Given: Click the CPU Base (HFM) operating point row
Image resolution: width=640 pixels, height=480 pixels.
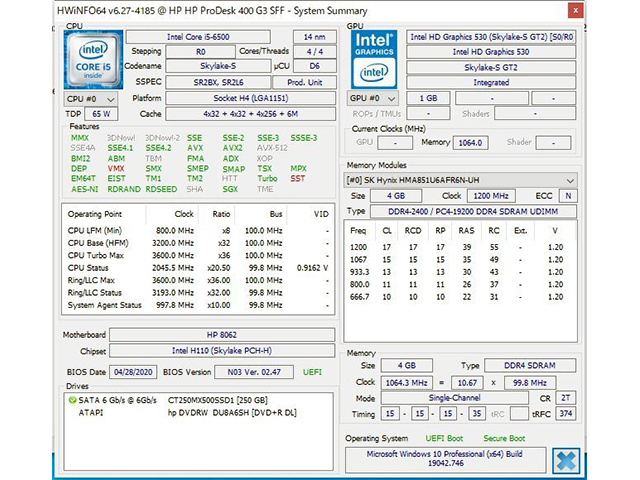Looking at the screenshot, I should coord(198,243).
